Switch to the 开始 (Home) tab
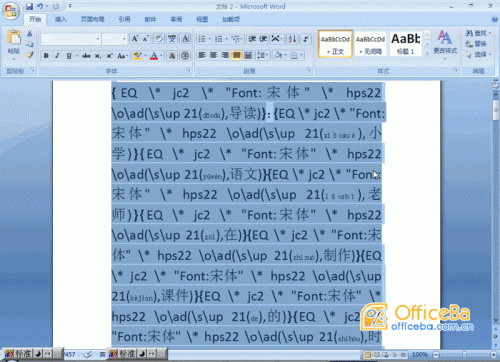The image size is (500, 362). tap(35, 19)
